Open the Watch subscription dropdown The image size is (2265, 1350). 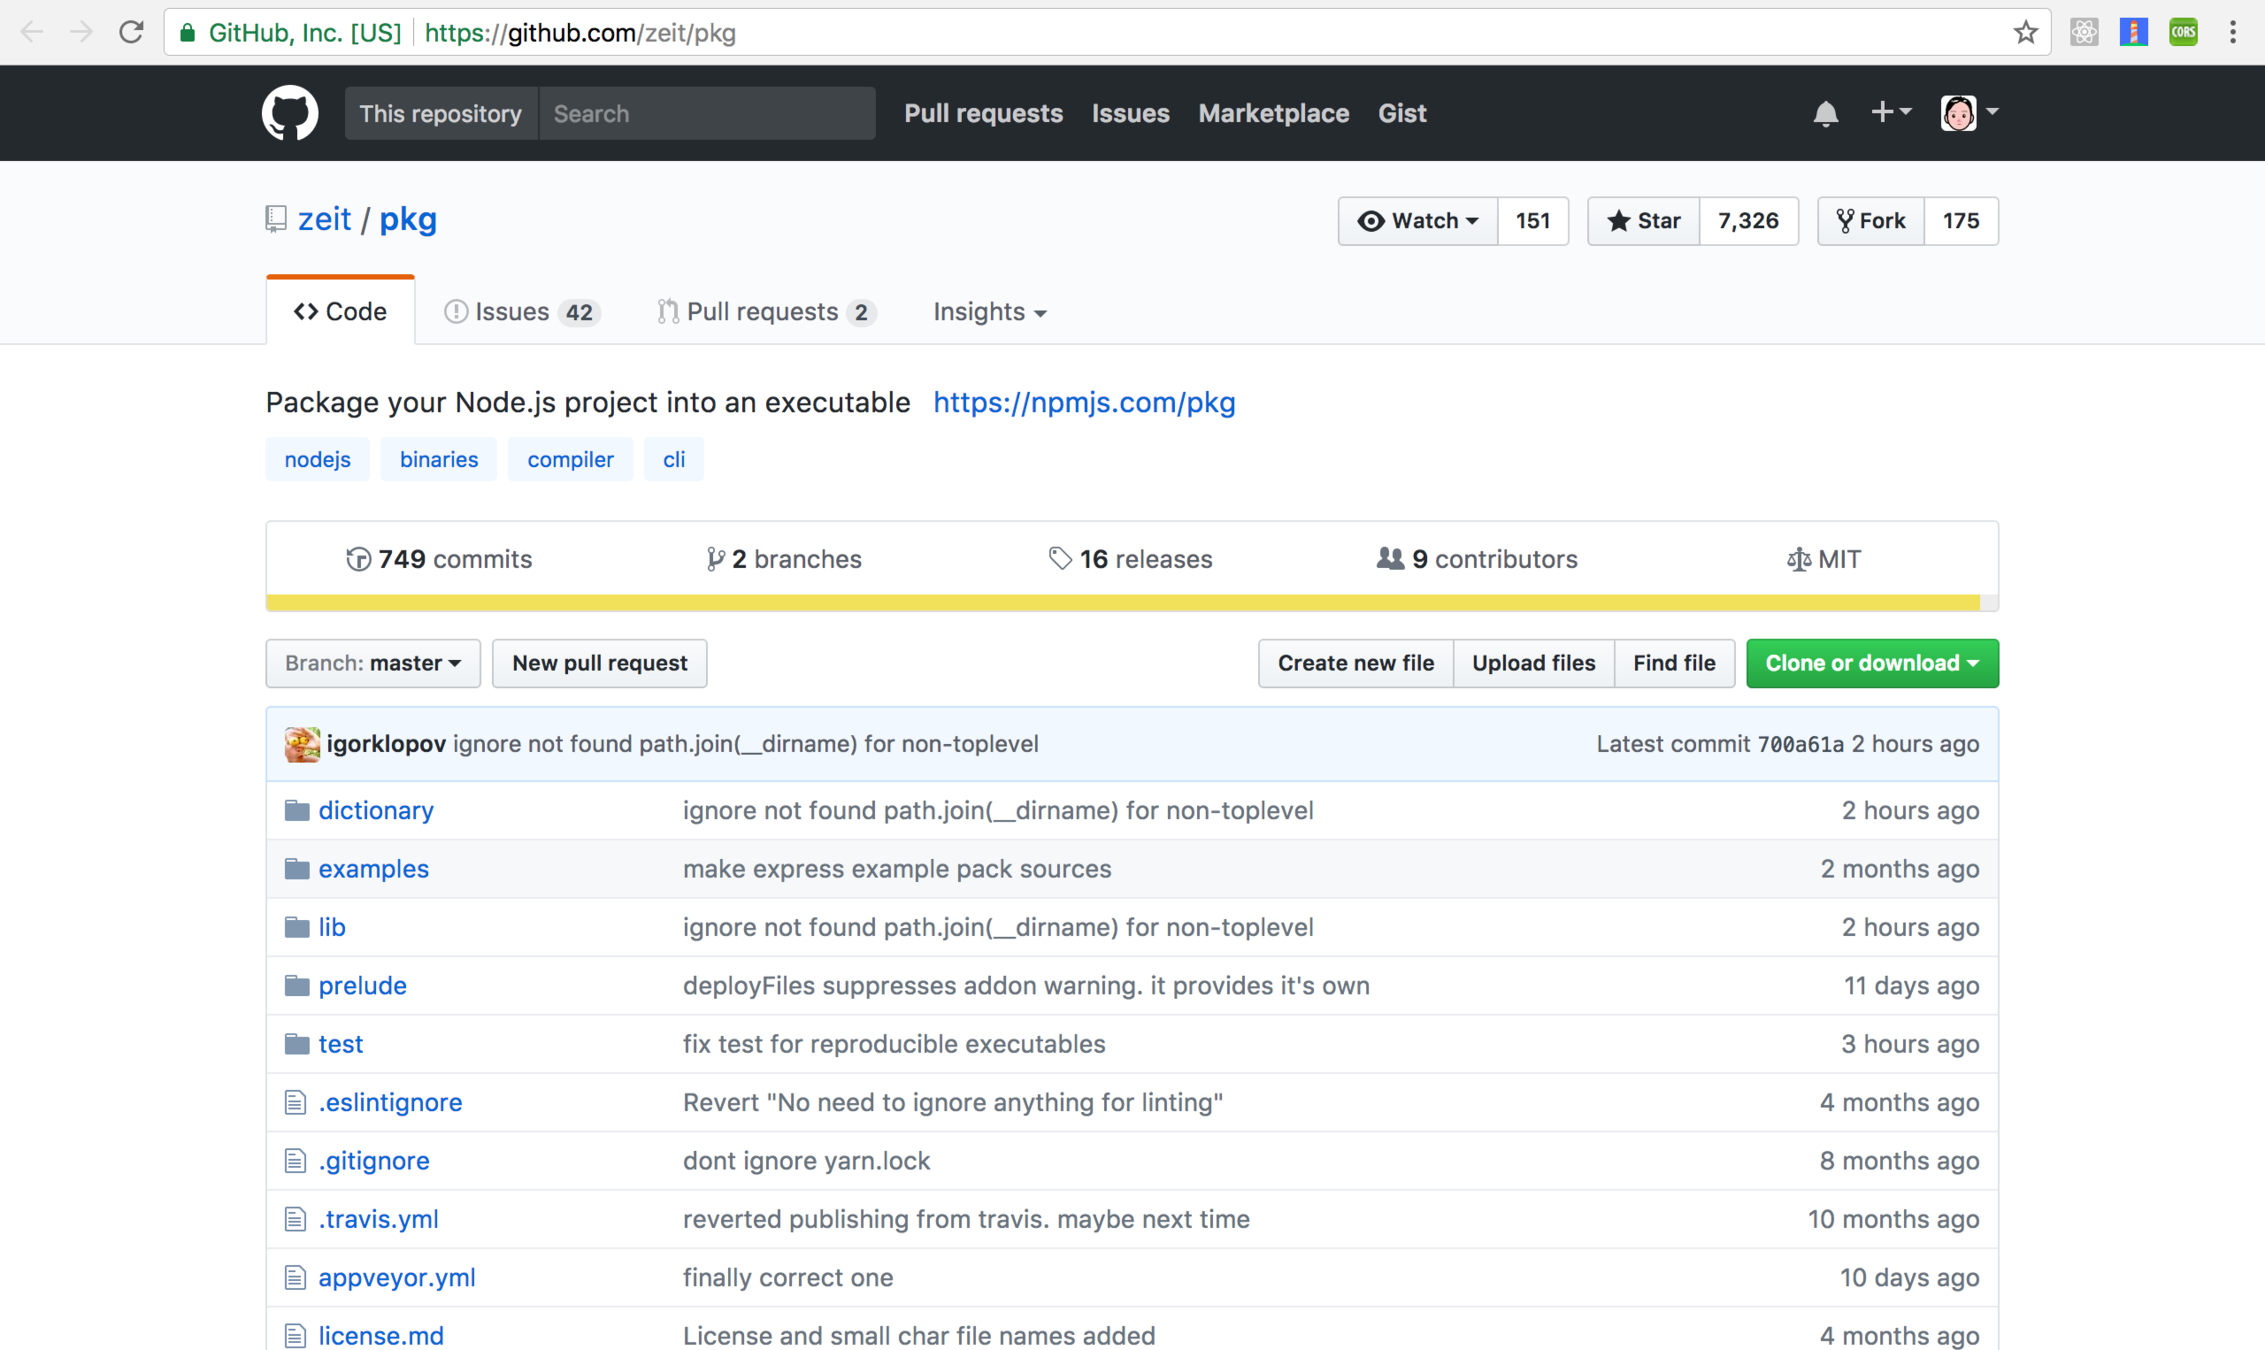(x=1417, y=221)
